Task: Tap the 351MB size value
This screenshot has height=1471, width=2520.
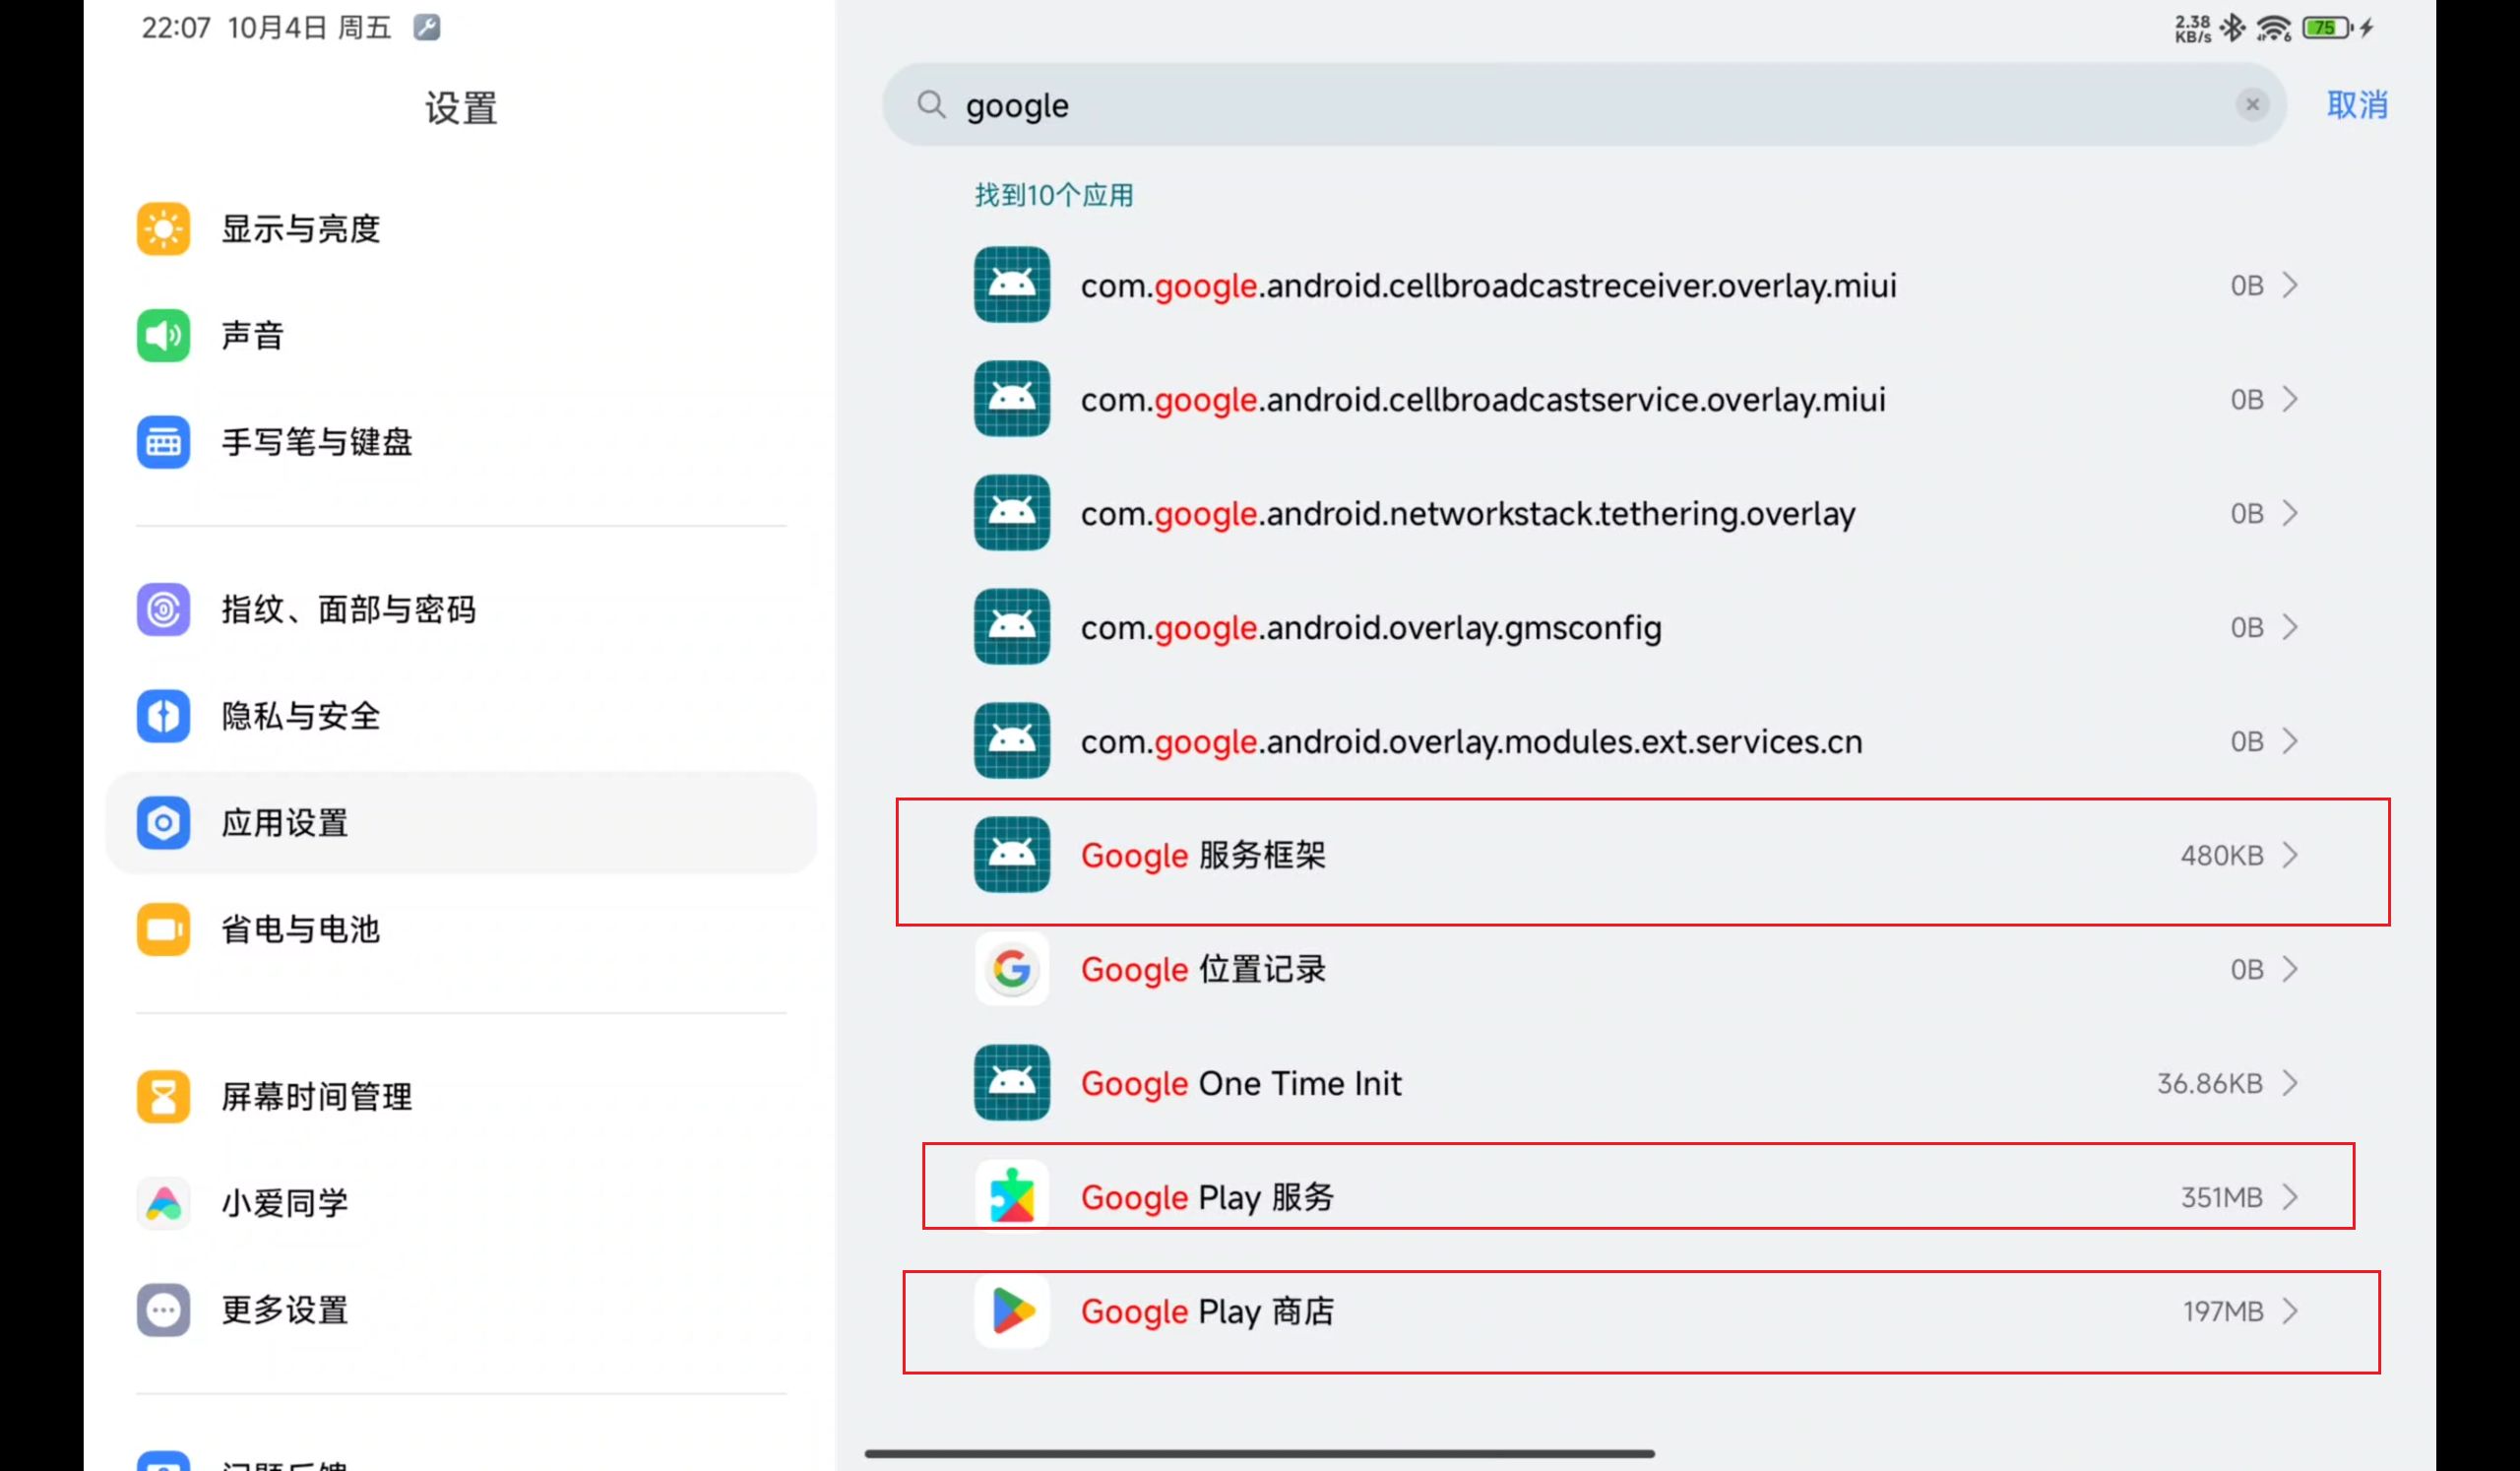Action: pyautogui.click(x=2221, y=1197)
